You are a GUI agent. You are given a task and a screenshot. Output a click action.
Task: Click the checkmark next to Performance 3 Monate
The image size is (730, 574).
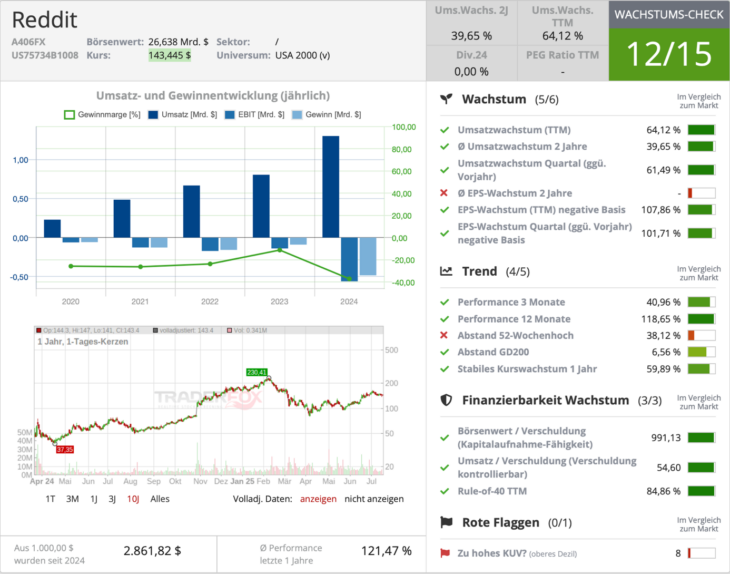(x=445, y=302)
